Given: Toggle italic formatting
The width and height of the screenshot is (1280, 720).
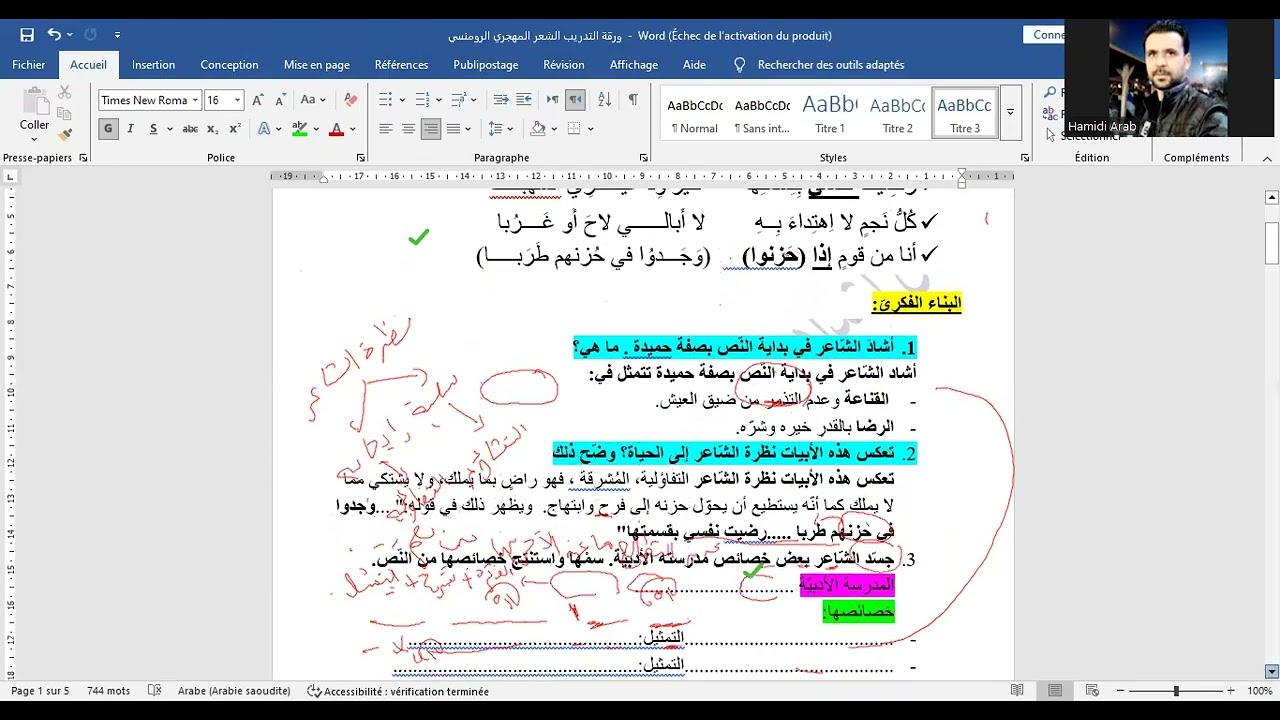Looking at the screenshot, I should pos(130,129).
